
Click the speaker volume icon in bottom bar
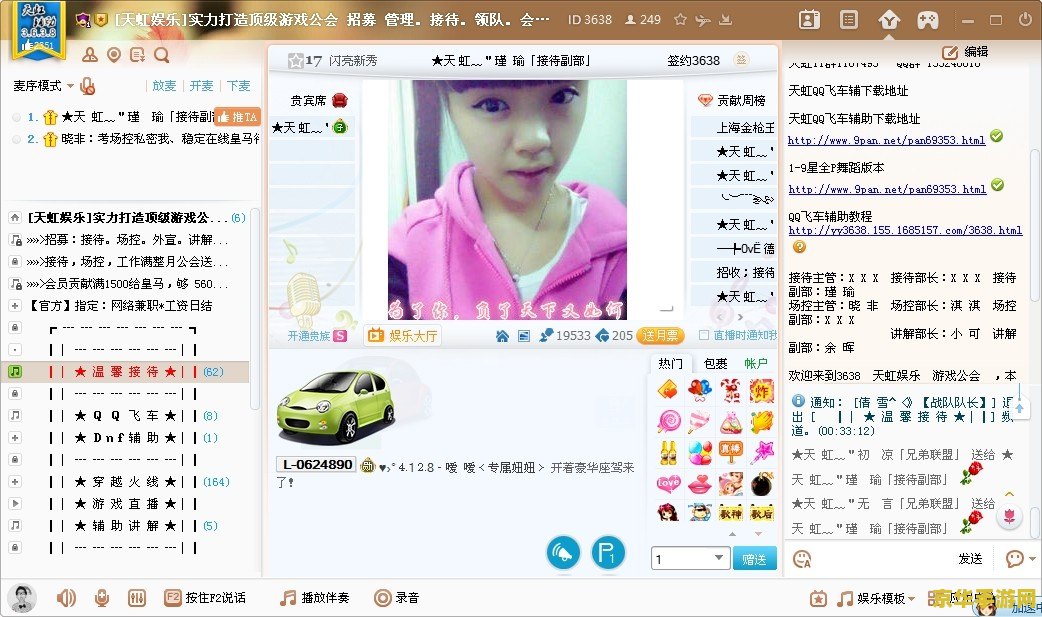[66, 598]
